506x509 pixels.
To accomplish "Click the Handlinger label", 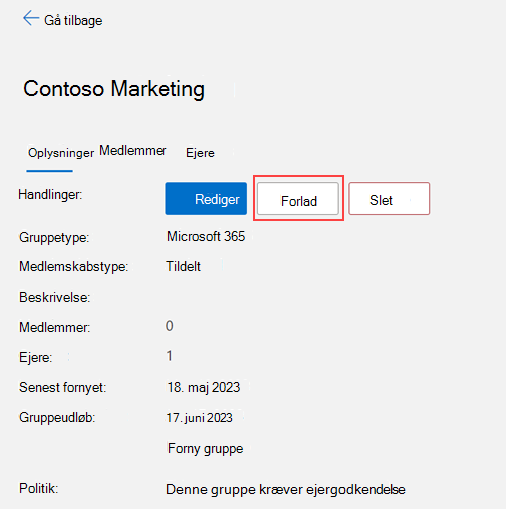I will (50, 194).
